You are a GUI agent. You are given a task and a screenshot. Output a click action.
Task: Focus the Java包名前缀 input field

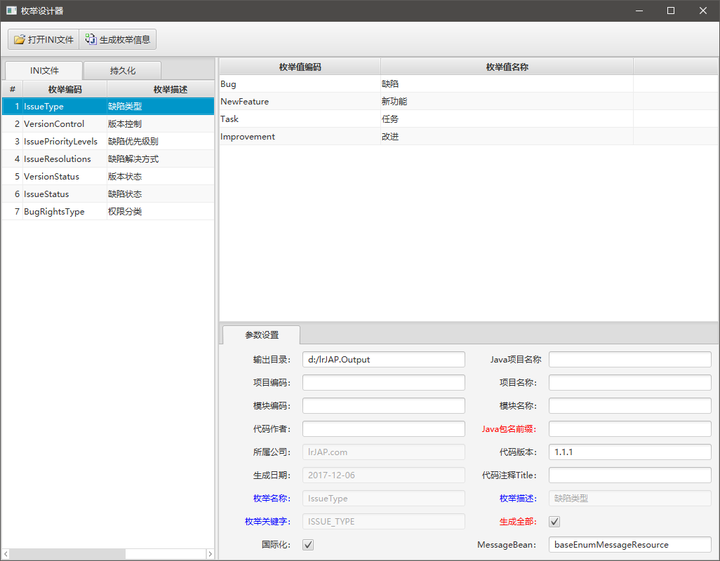630,429
